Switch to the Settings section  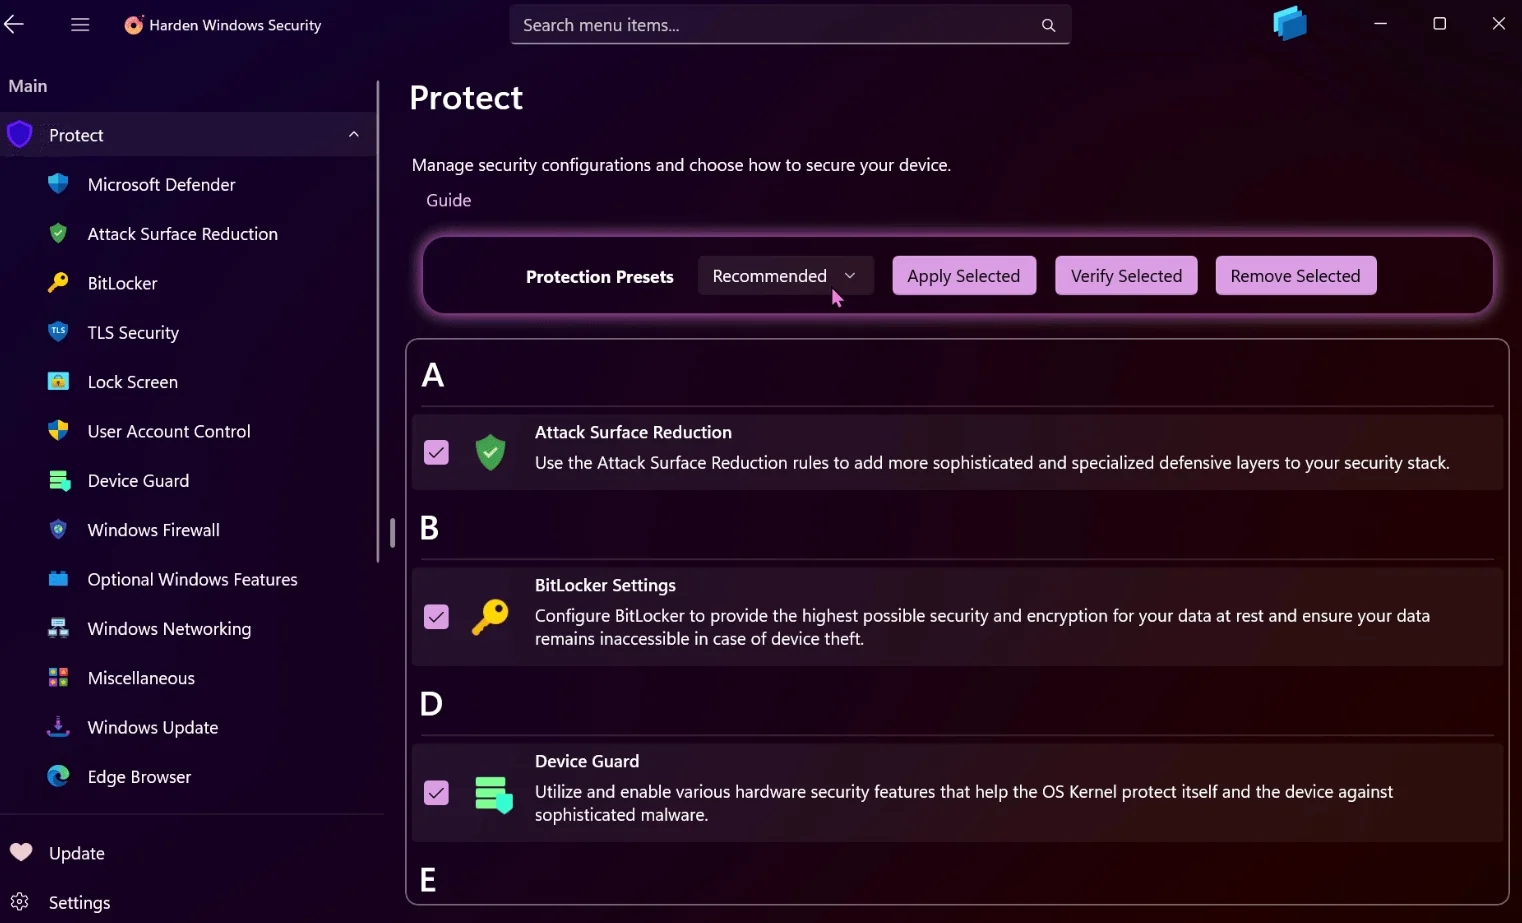pos(79,901)
